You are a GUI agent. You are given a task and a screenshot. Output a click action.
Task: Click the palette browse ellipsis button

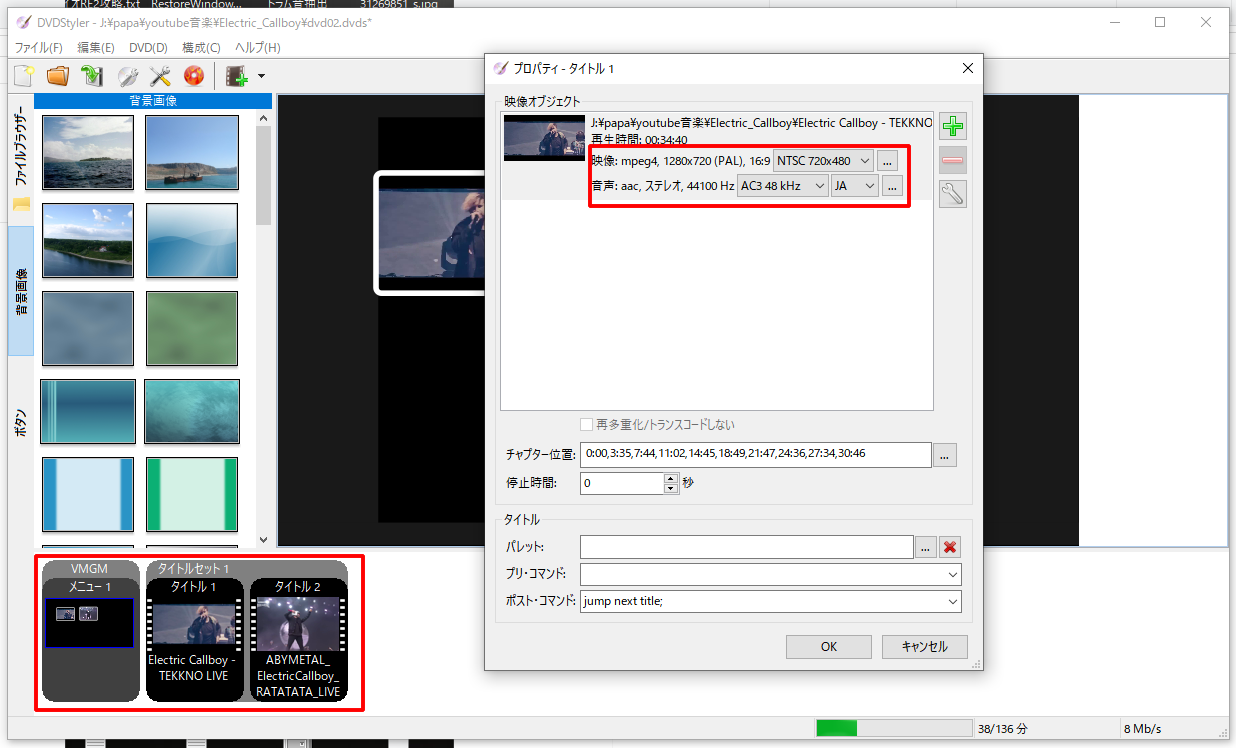pos(926,547)
